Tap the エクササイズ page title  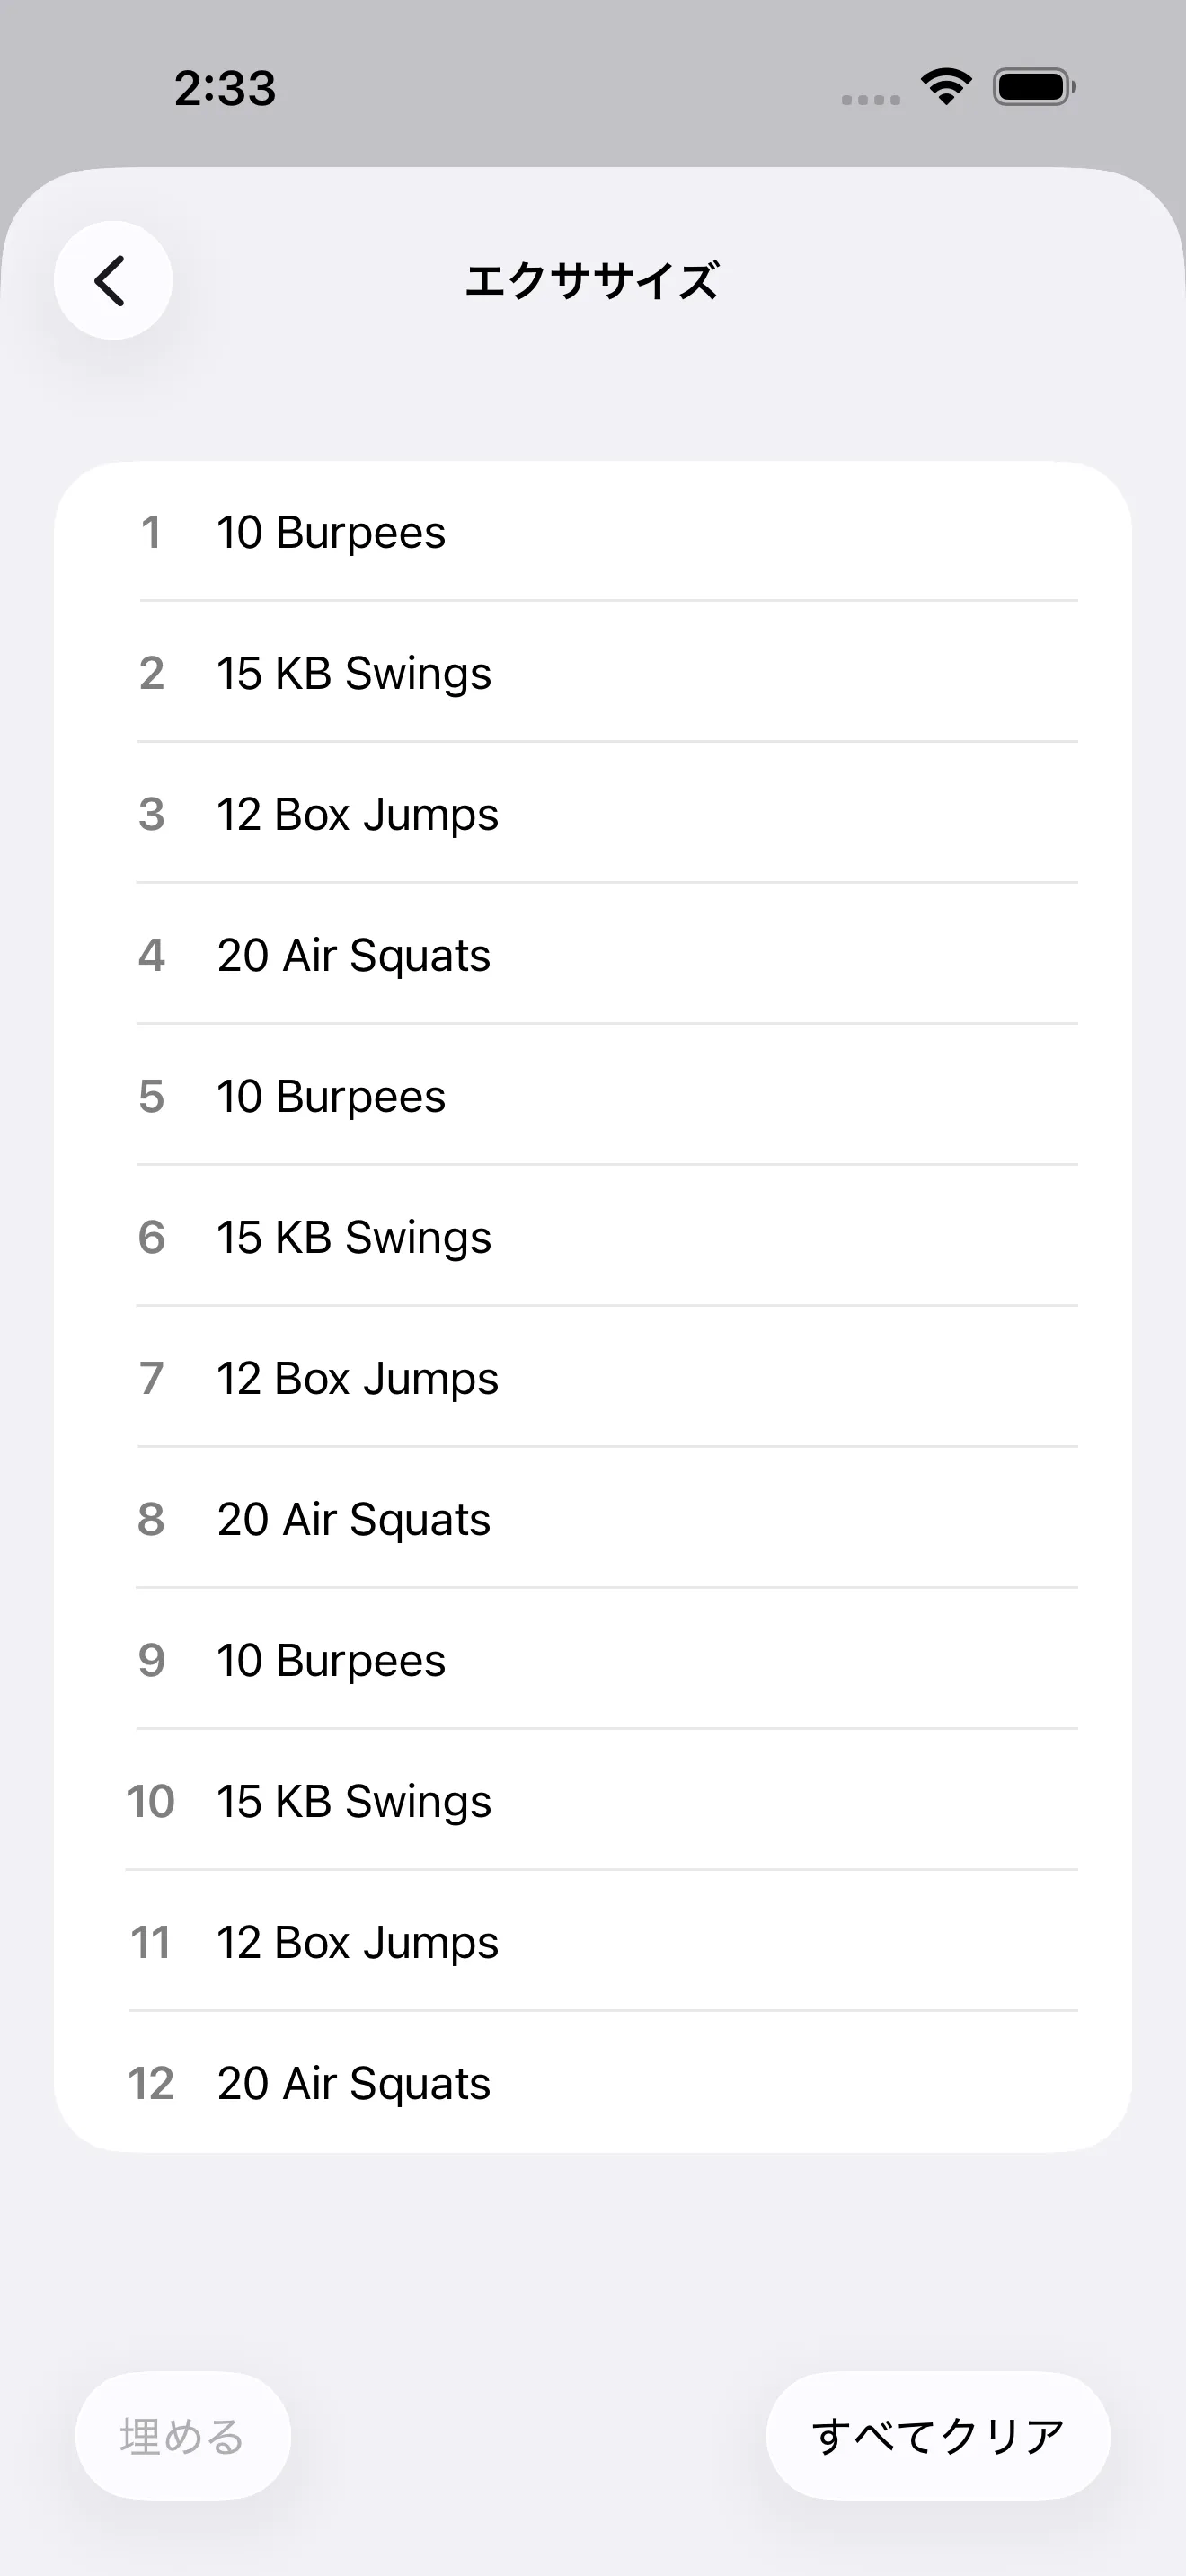[x=592, y=281]
